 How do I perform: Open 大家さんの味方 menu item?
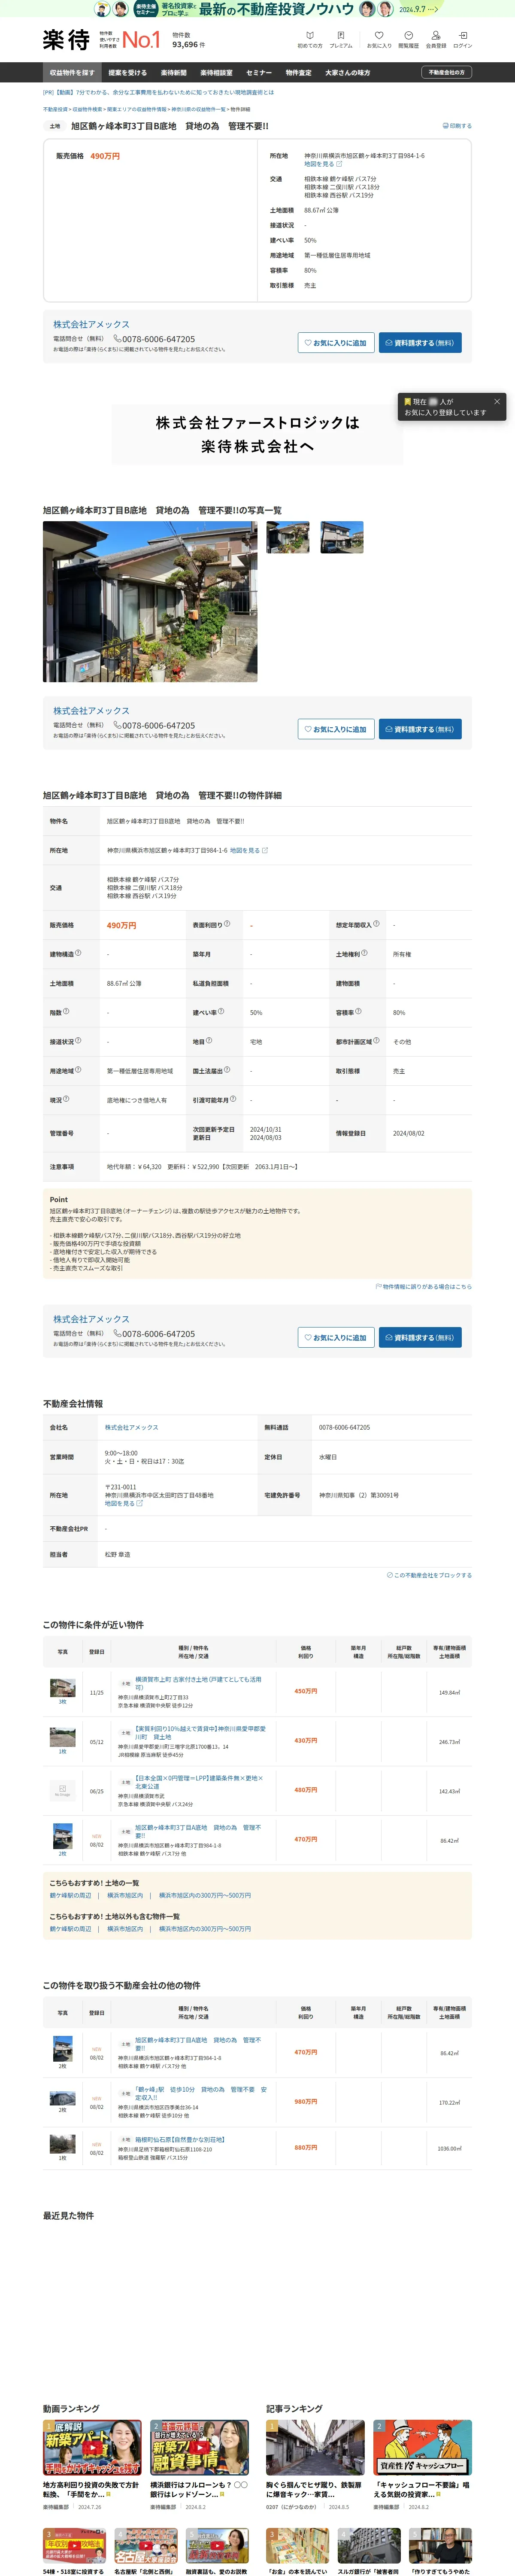[x=347, y=73]
